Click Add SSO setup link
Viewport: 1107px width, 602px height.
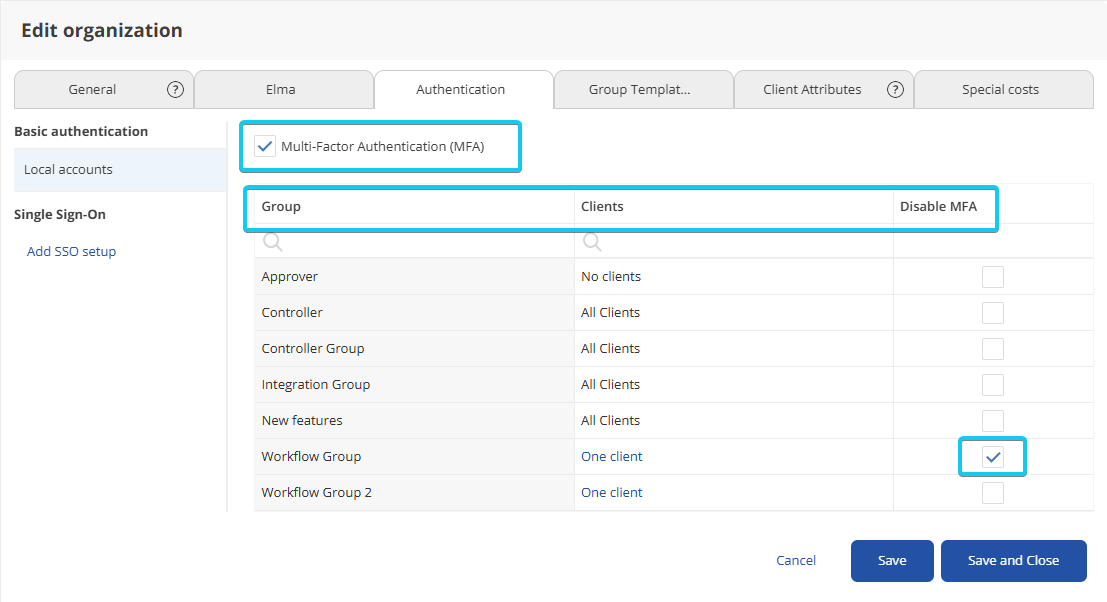(71, 251)
